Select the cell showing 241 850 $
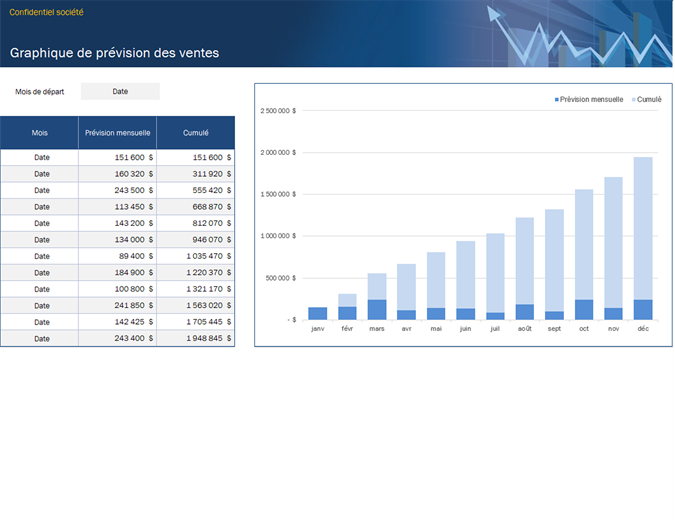 (x=118, y=305)
